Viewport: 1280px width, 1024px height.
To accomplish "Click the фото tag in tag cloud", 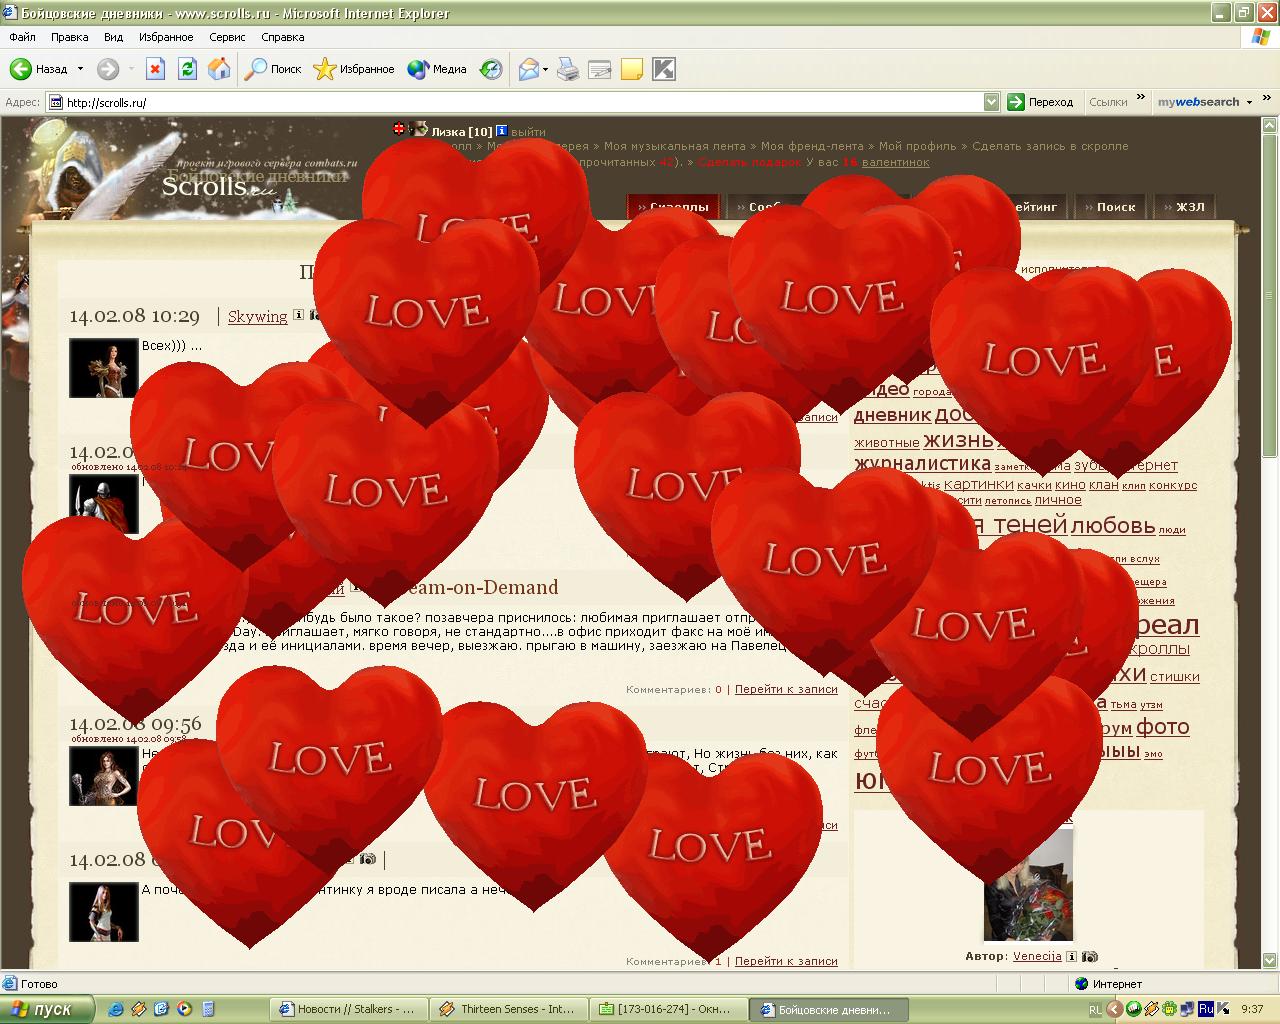I will [1163, 727].
